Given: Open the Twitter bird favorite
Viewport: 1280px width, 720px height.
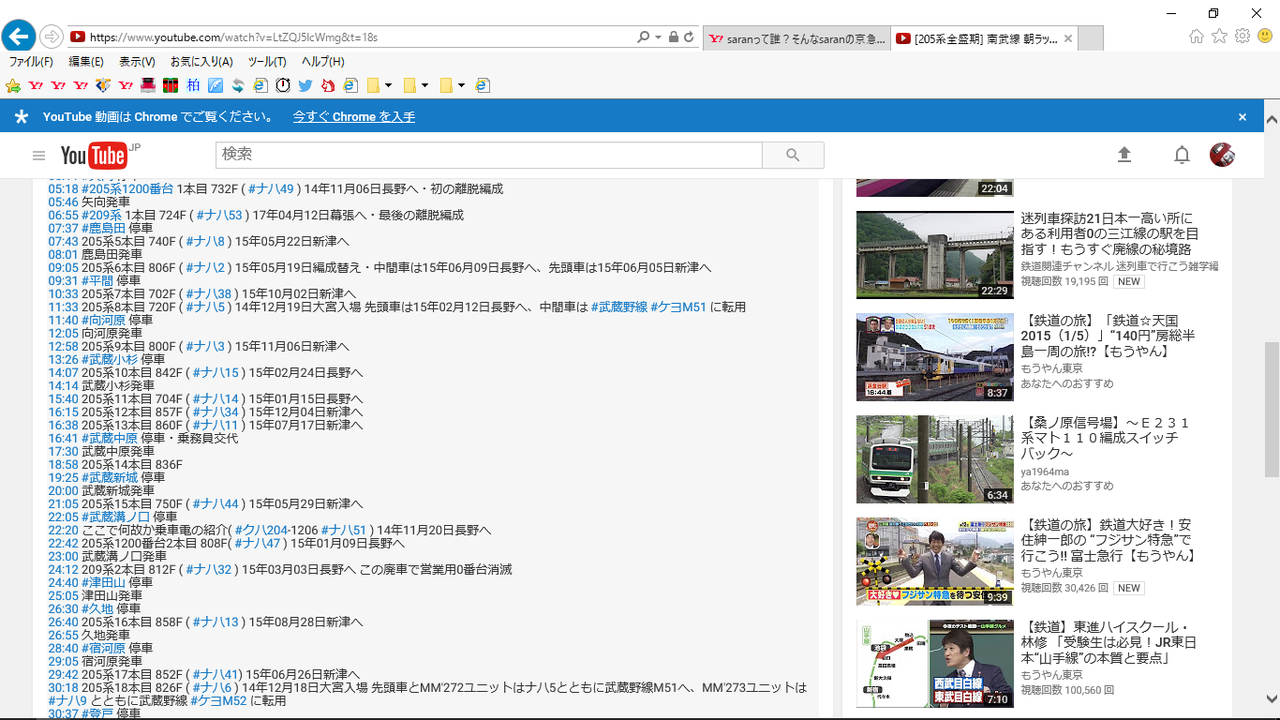Looking at the screenshot, I should (x=305, y=86).
